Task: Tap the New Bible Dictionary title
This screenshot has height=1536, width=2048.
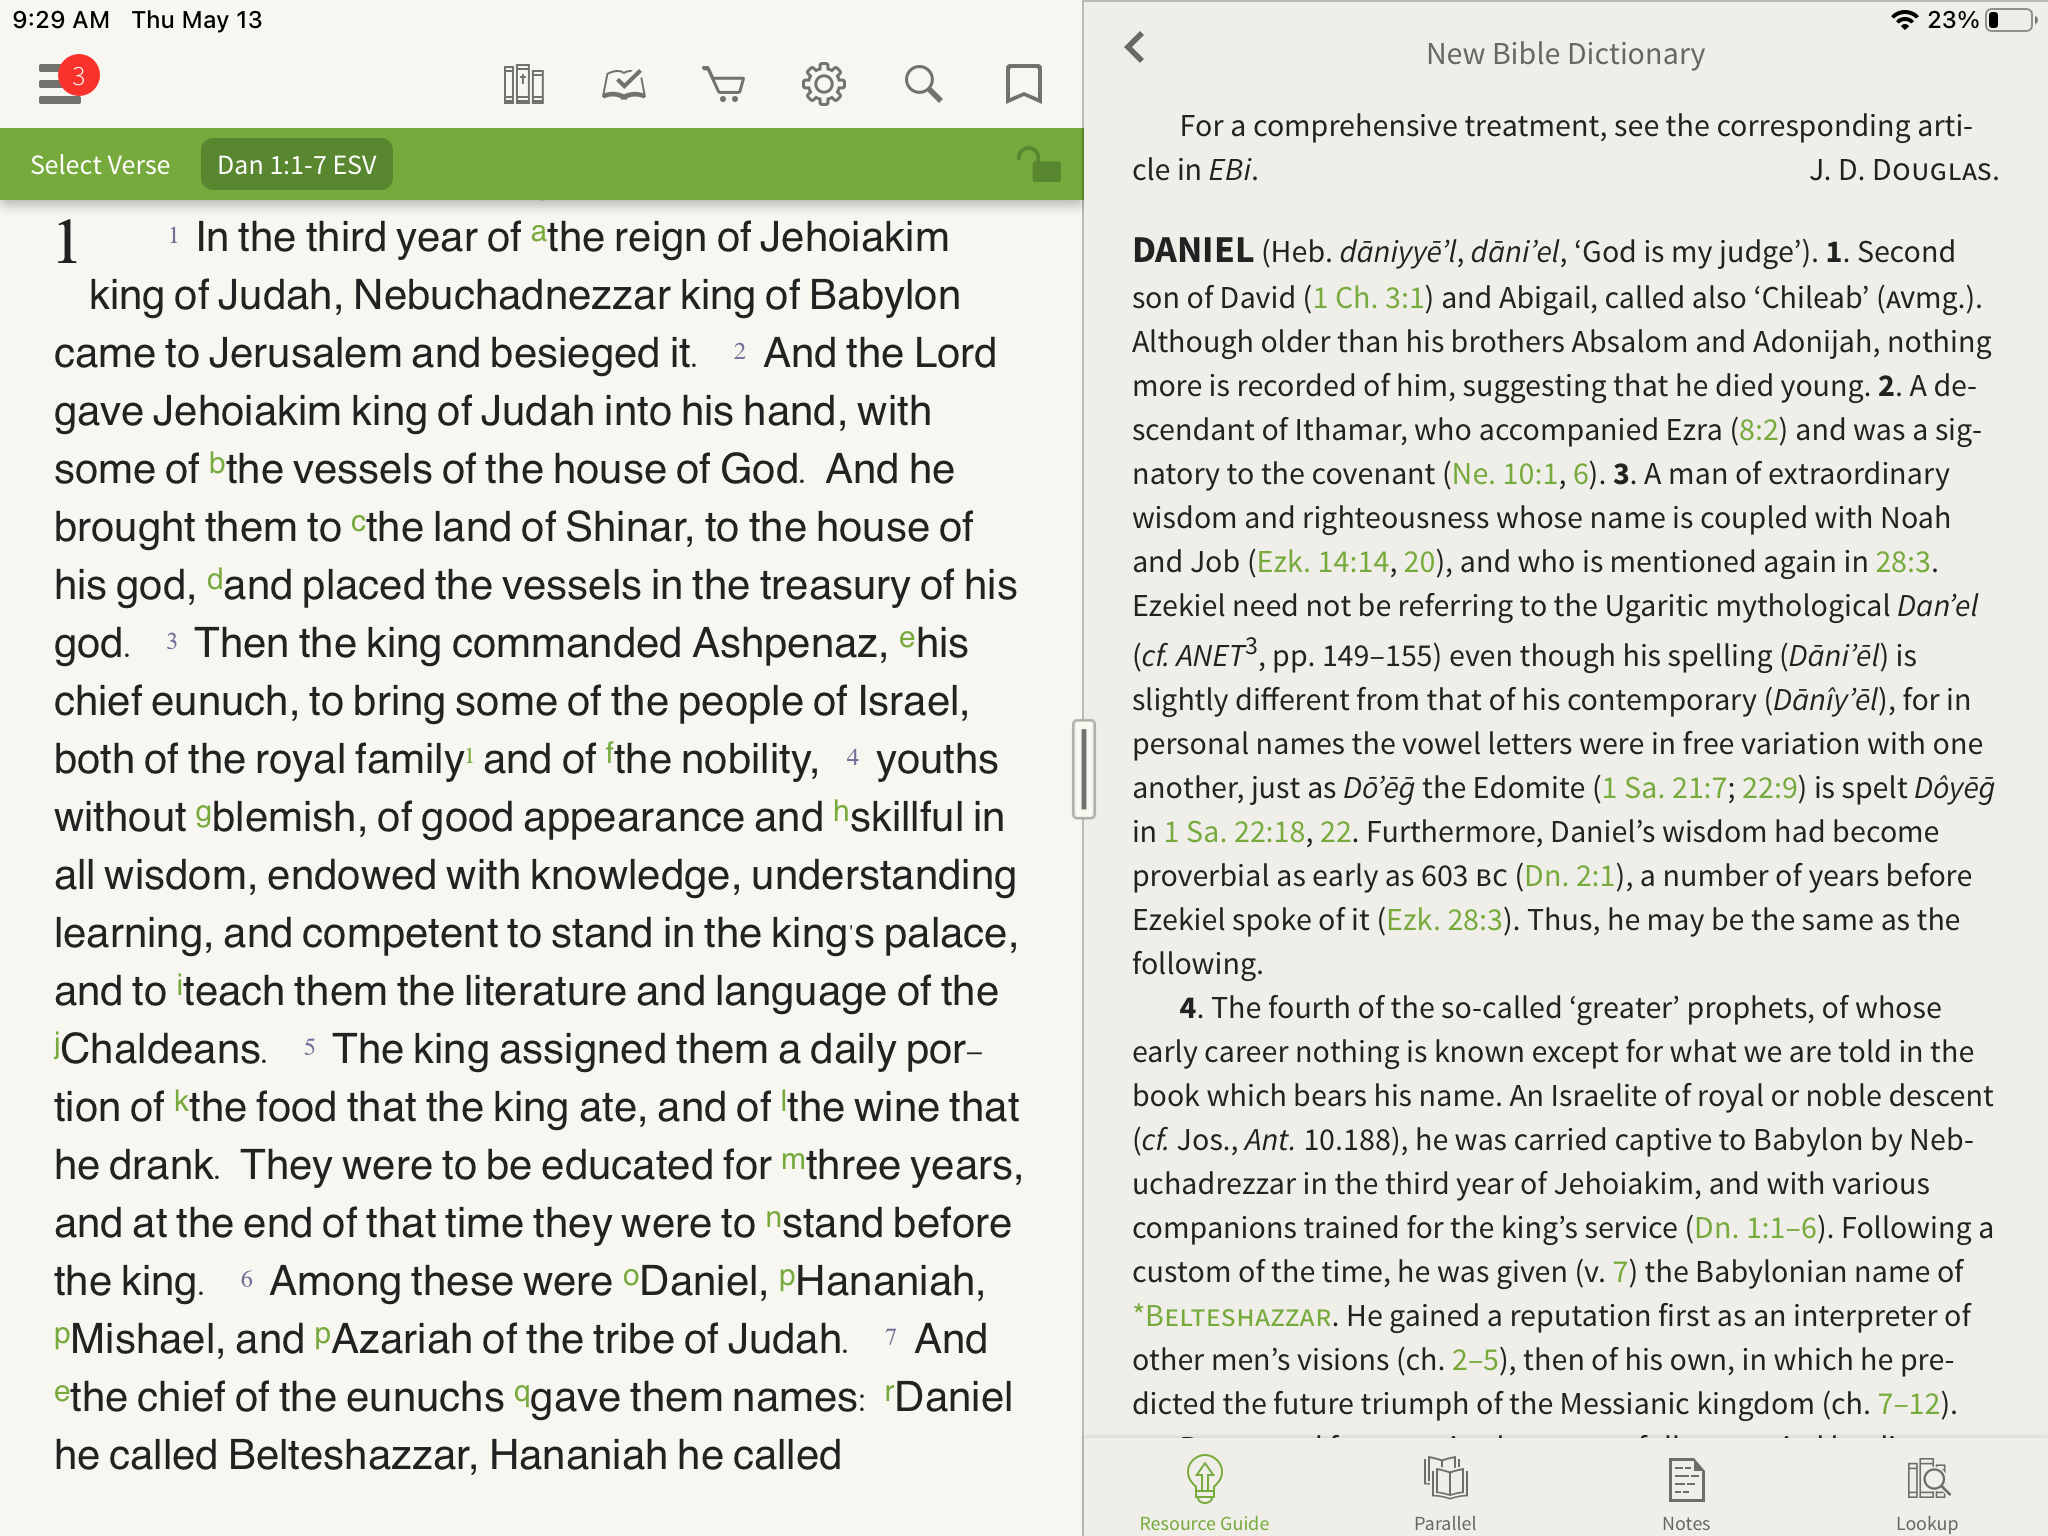Action: 1565,54
